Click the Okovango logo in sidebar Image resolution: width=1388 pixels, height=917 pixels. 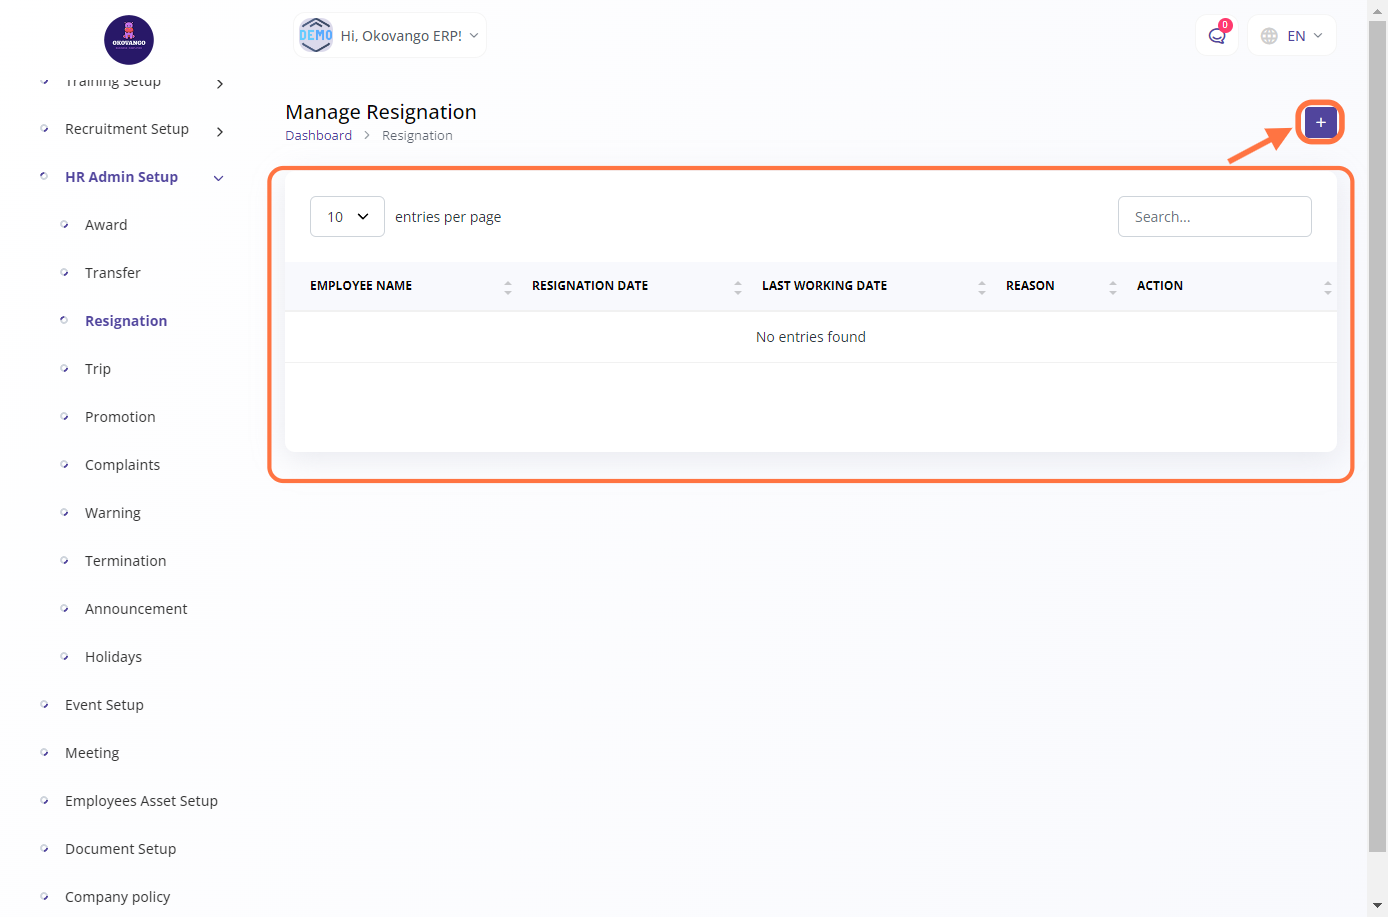click(129, 40)
